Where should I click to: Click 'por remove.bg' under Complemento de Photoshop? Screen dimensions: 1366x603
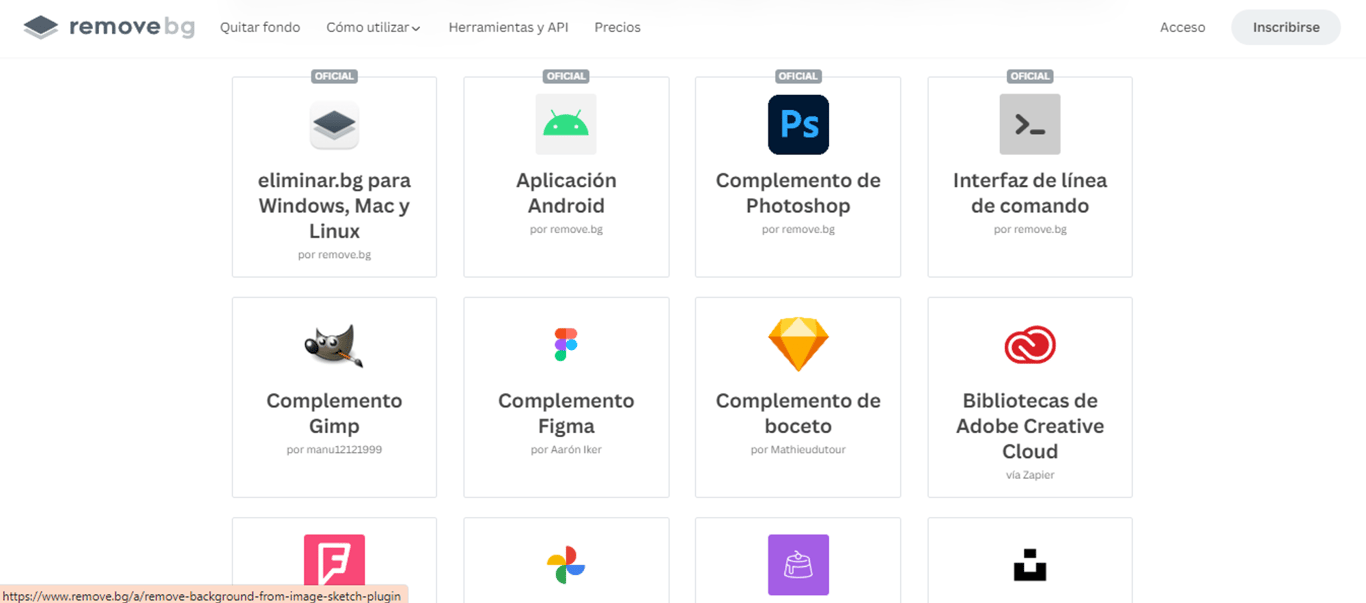(x=798, y=229)
